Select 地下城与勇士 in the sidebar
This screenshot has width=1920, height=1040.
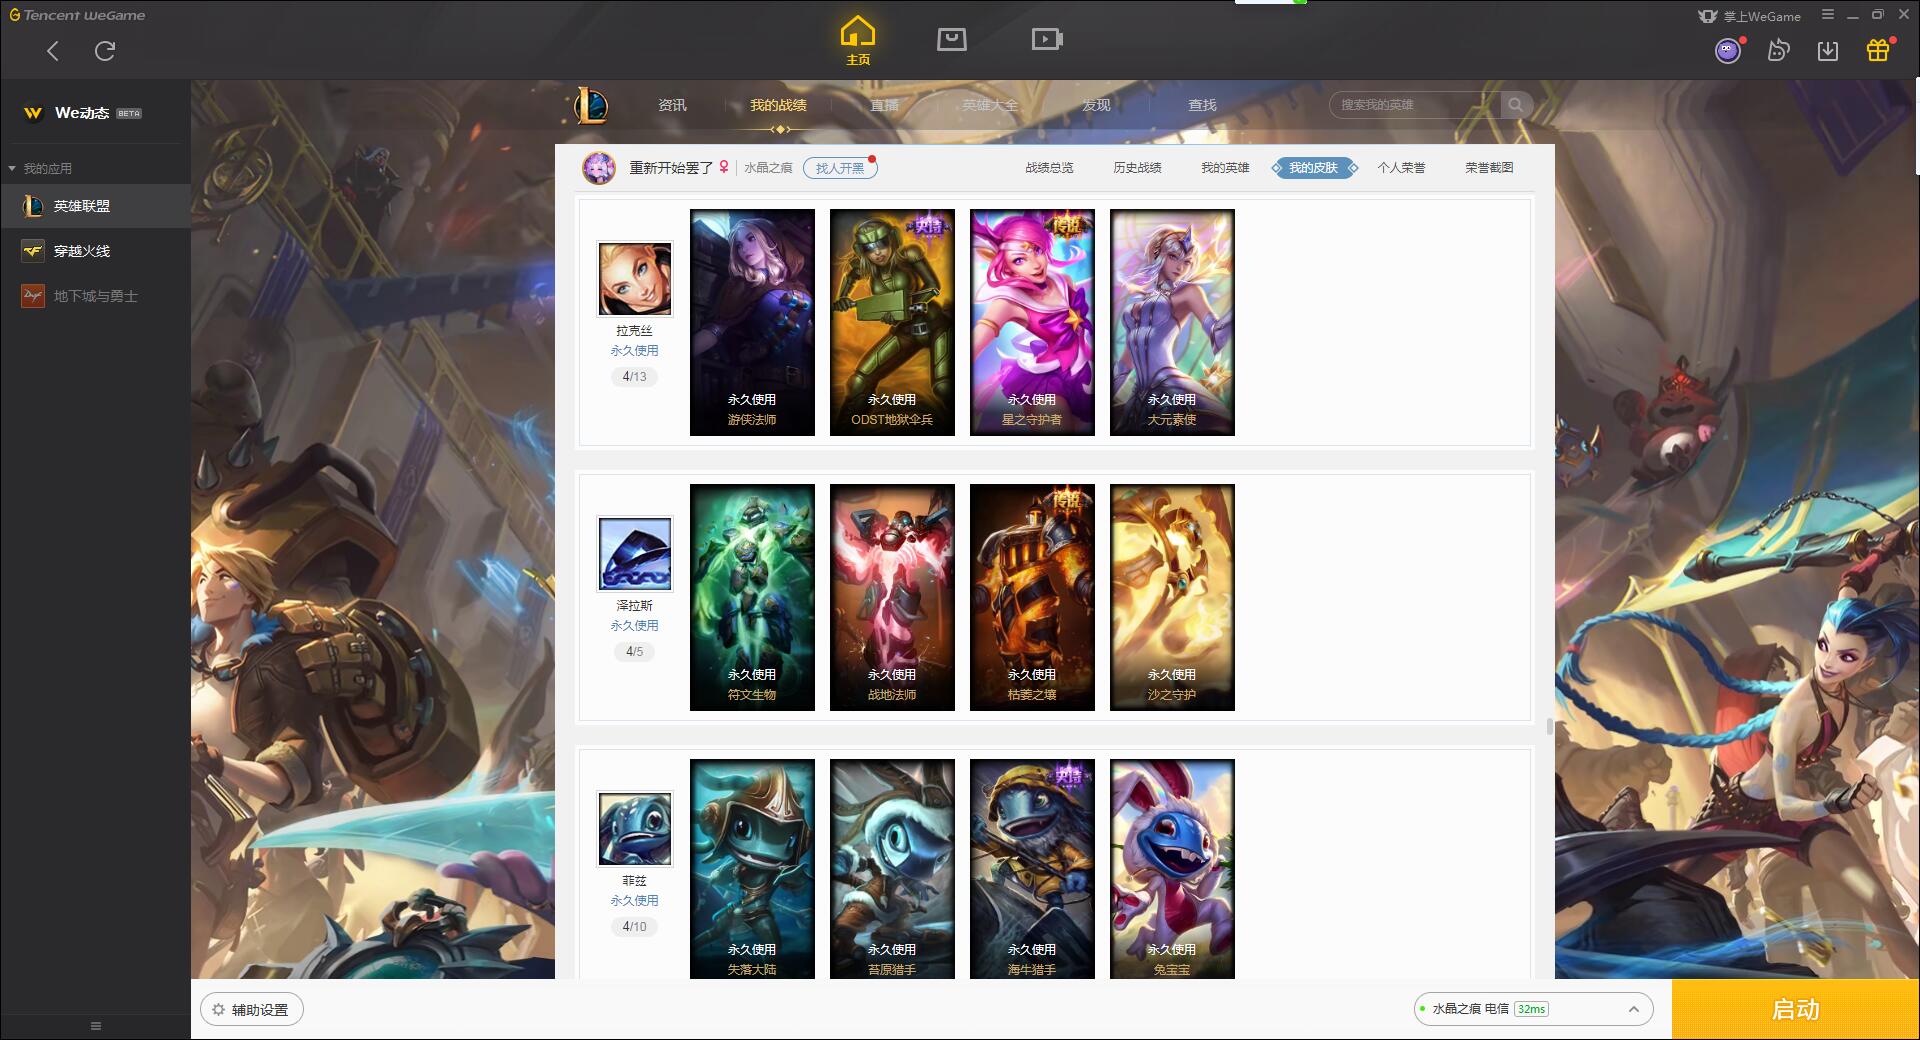point(95,296)
